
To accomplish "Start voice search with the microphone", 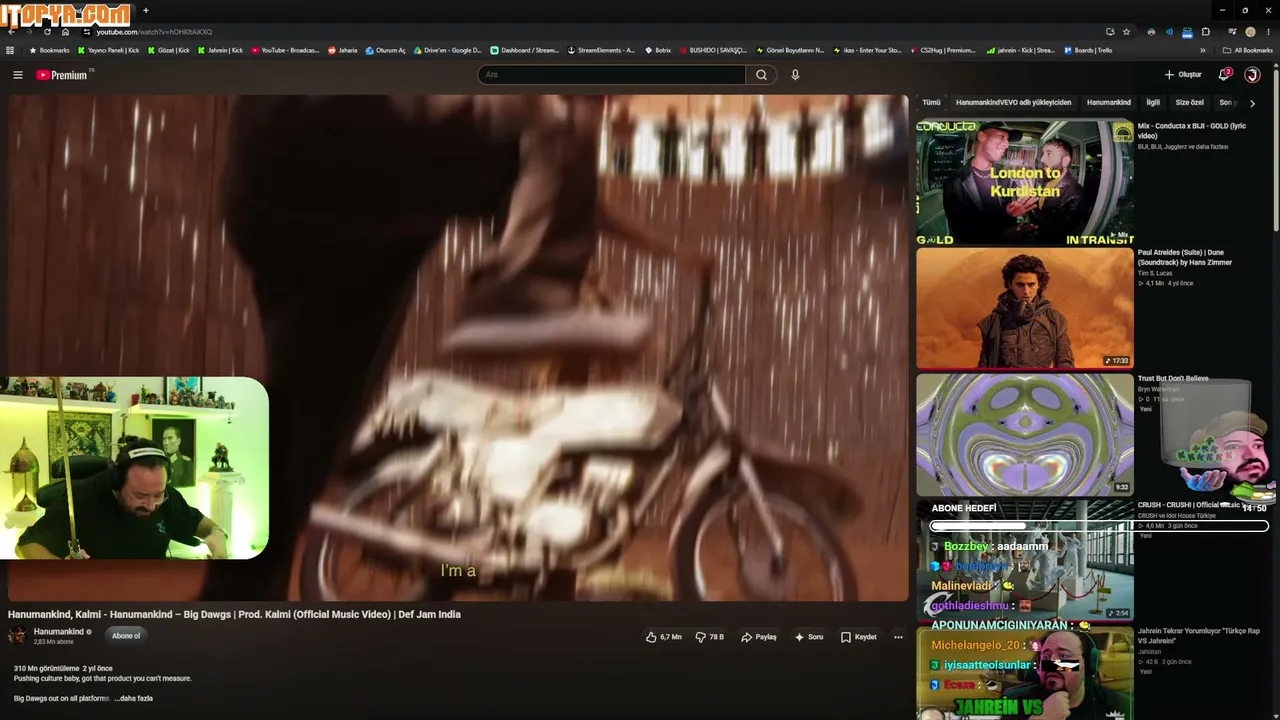I will pyautogui.click(x=795, y=75).
